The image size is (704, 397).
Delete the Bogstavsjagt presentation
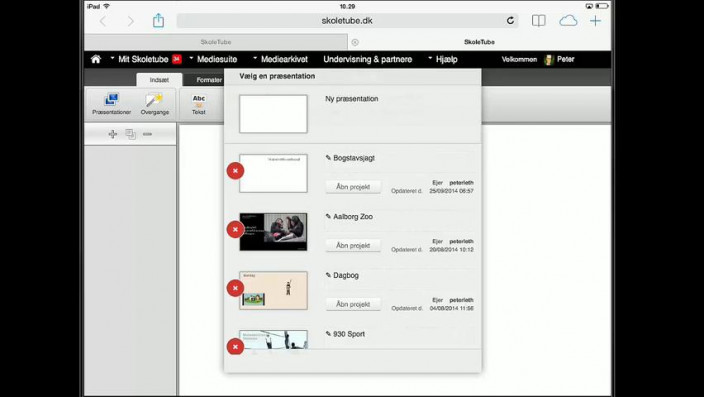tap(235, 171)
